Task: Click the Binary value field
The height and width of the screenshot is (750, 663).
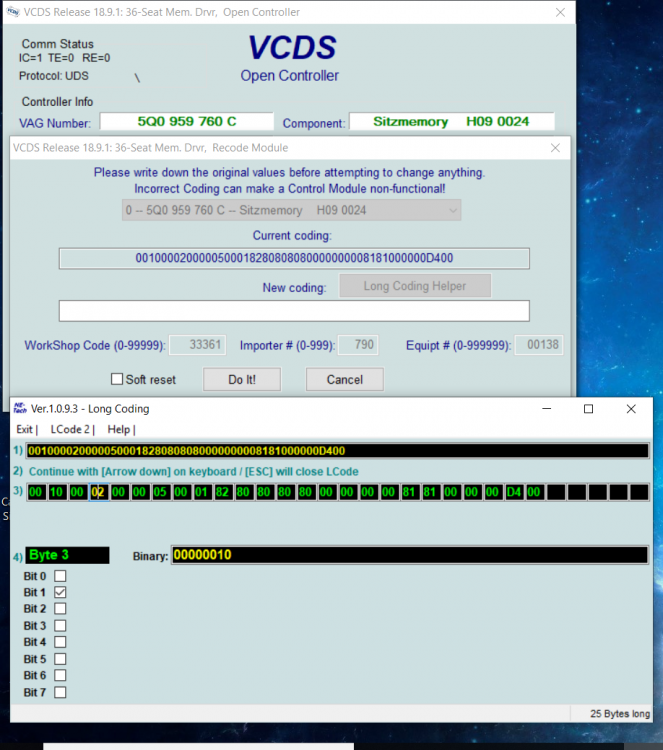Action: coord(410,555)
